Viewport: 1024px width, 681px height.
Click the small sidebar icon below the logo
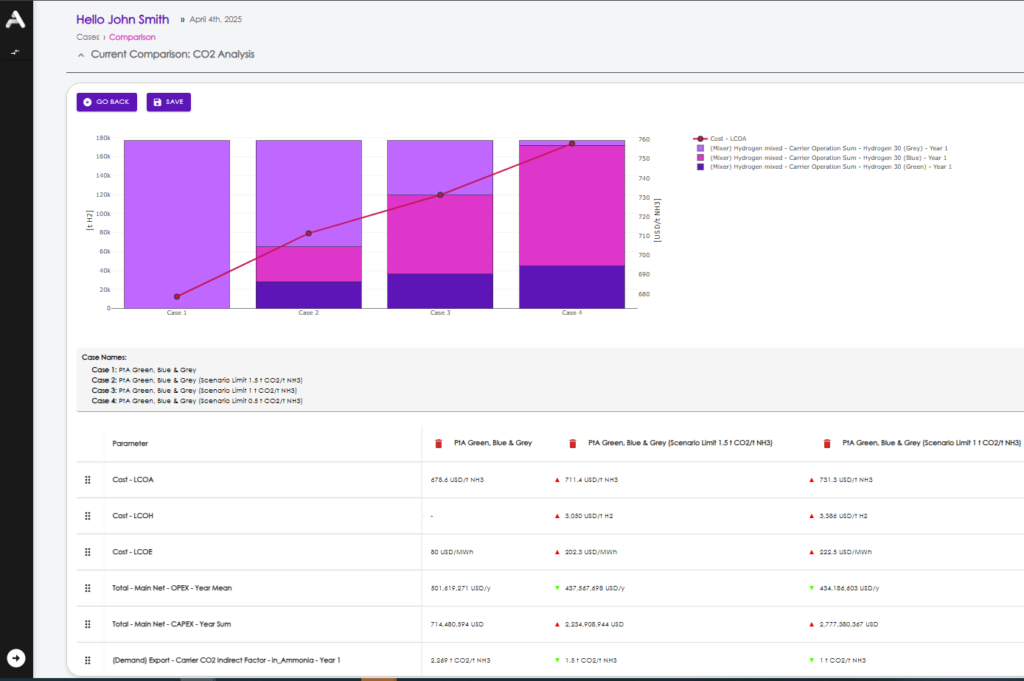click(x=15, y=51)
